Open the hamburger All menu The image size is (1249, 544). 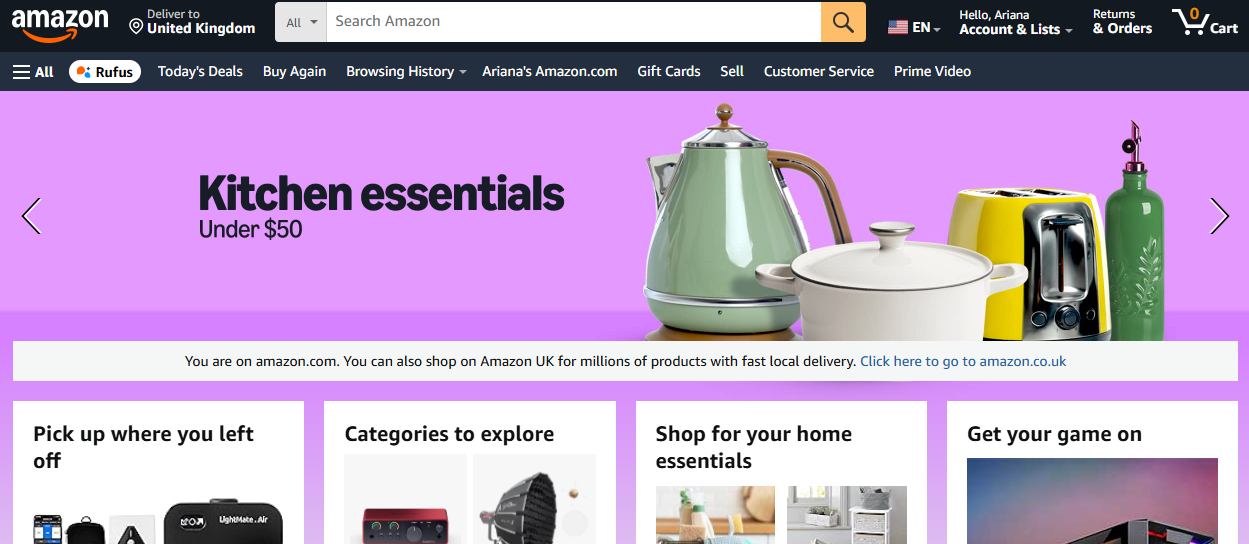click(33, 71)
